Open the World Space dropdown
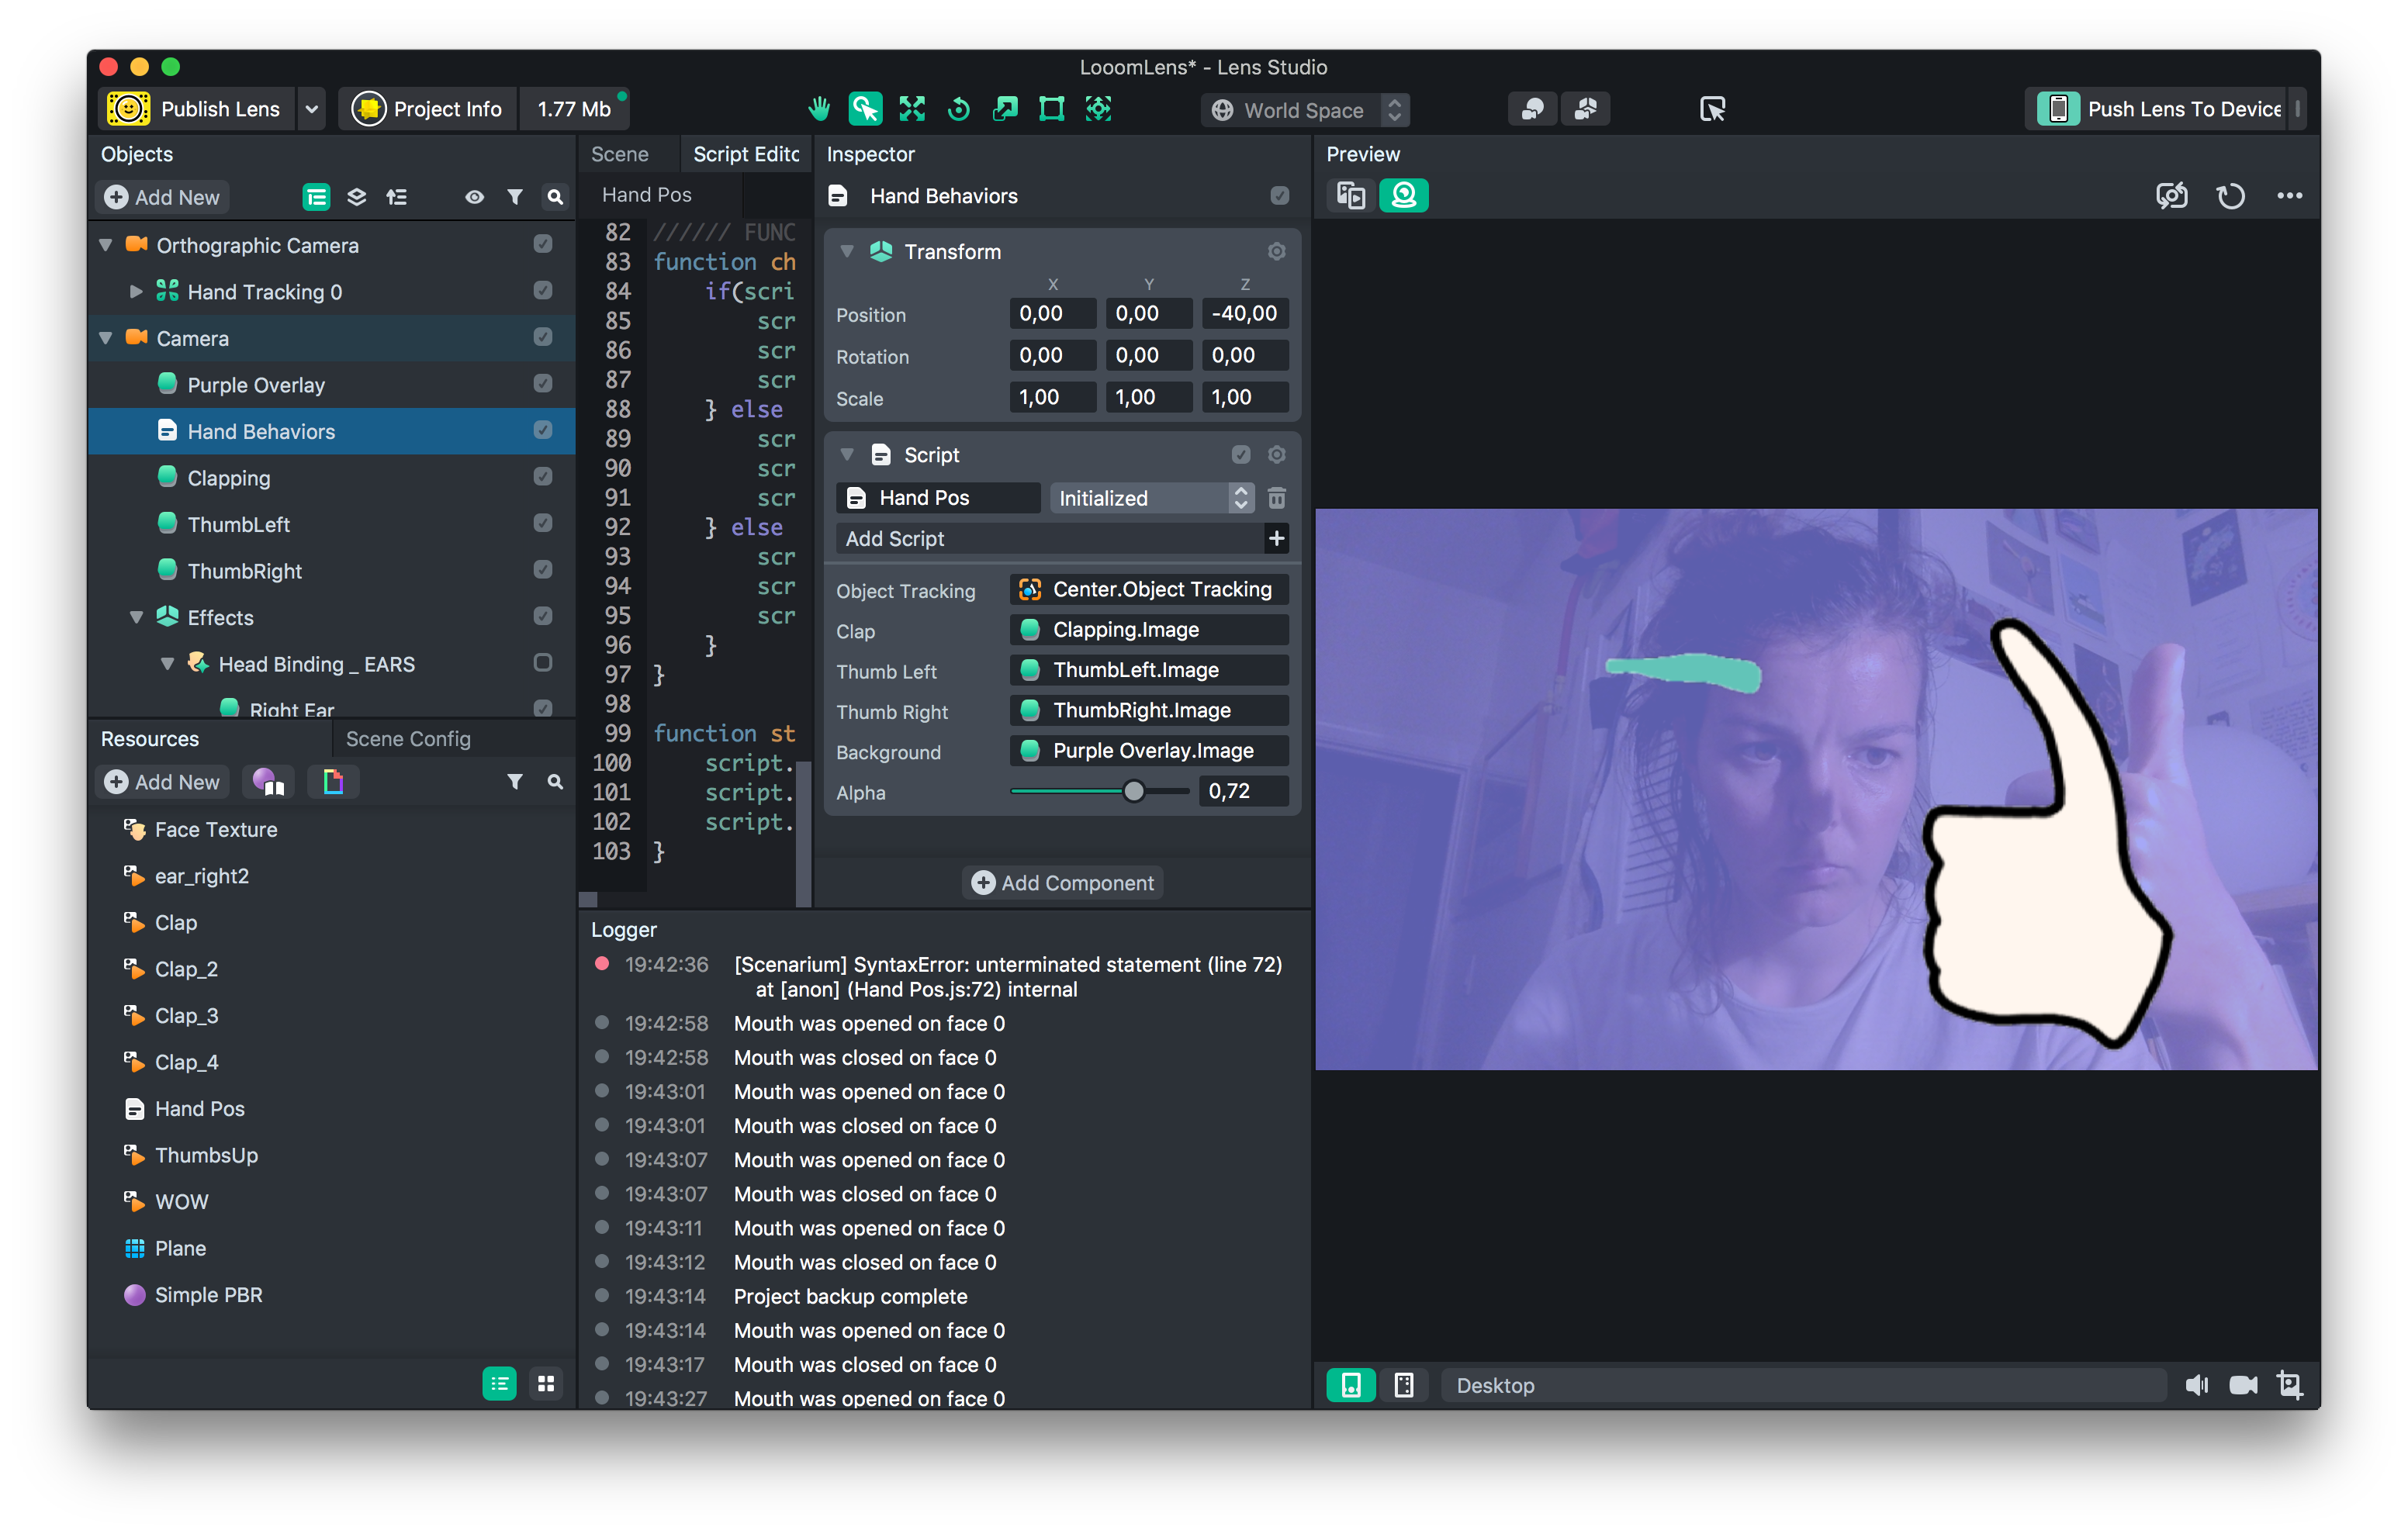This screenshot has height=1534, width=2408. (1305, 110)
